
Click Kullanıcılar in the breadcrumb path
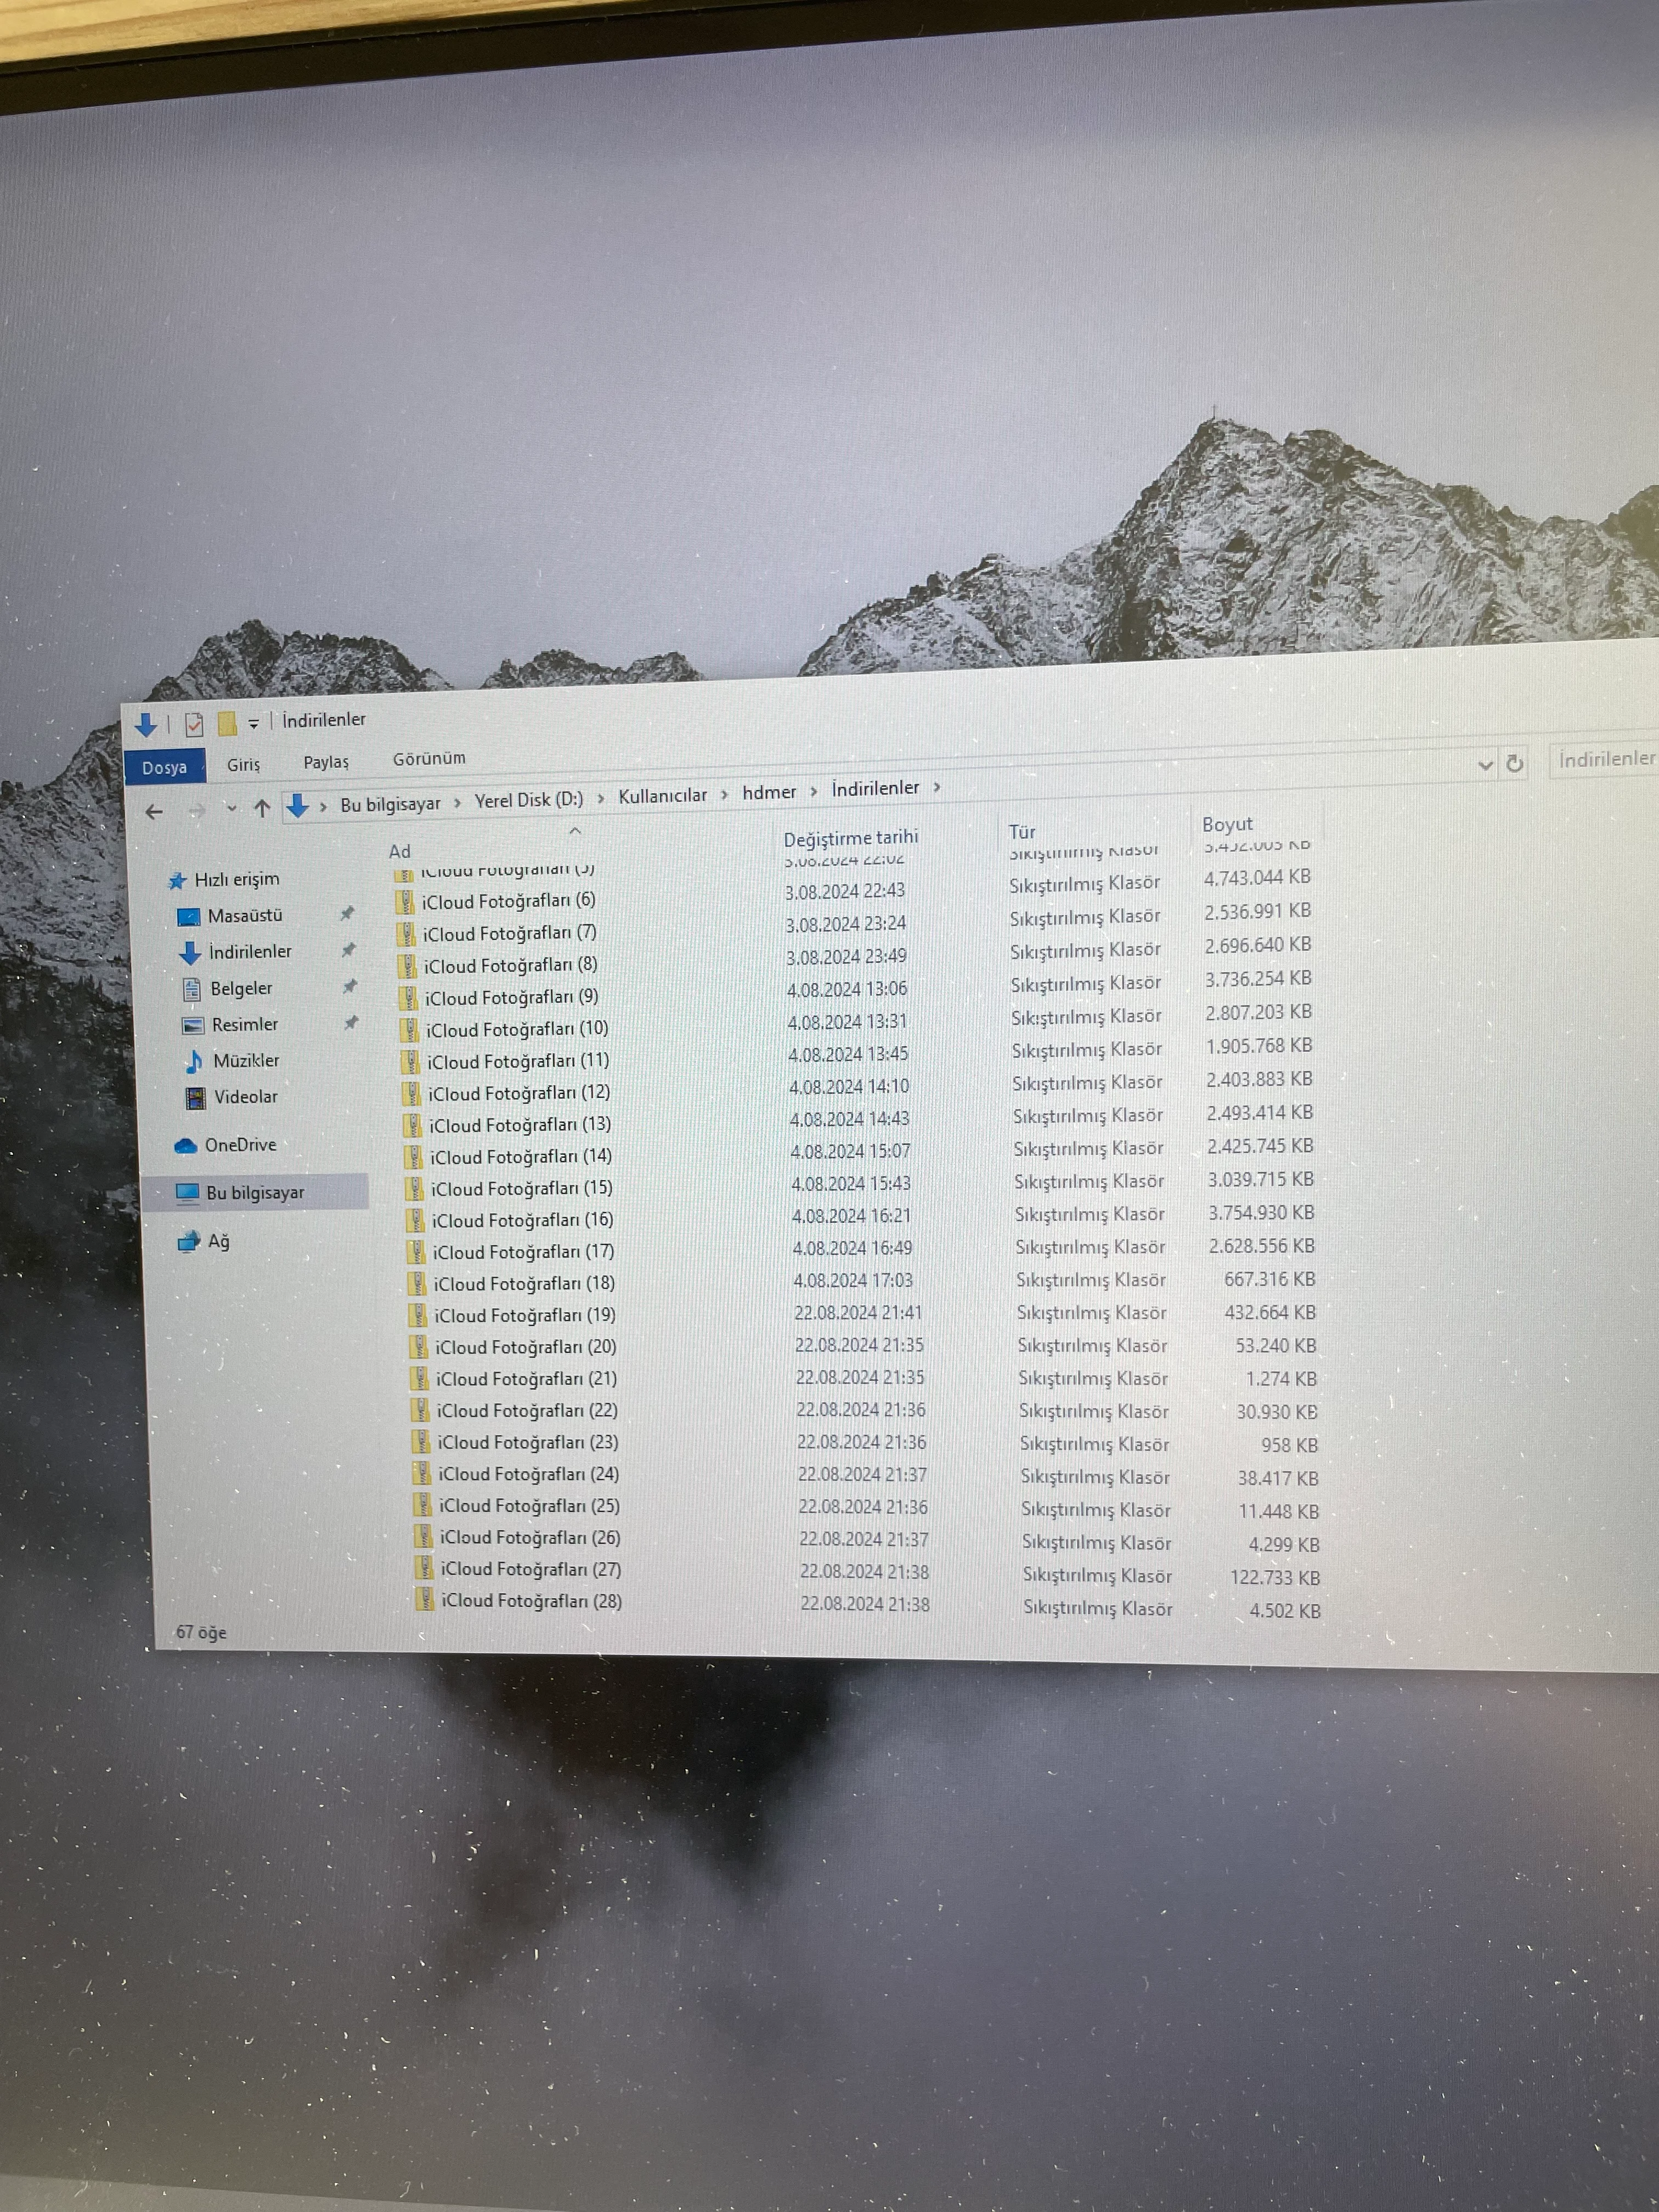coord(662,796)
